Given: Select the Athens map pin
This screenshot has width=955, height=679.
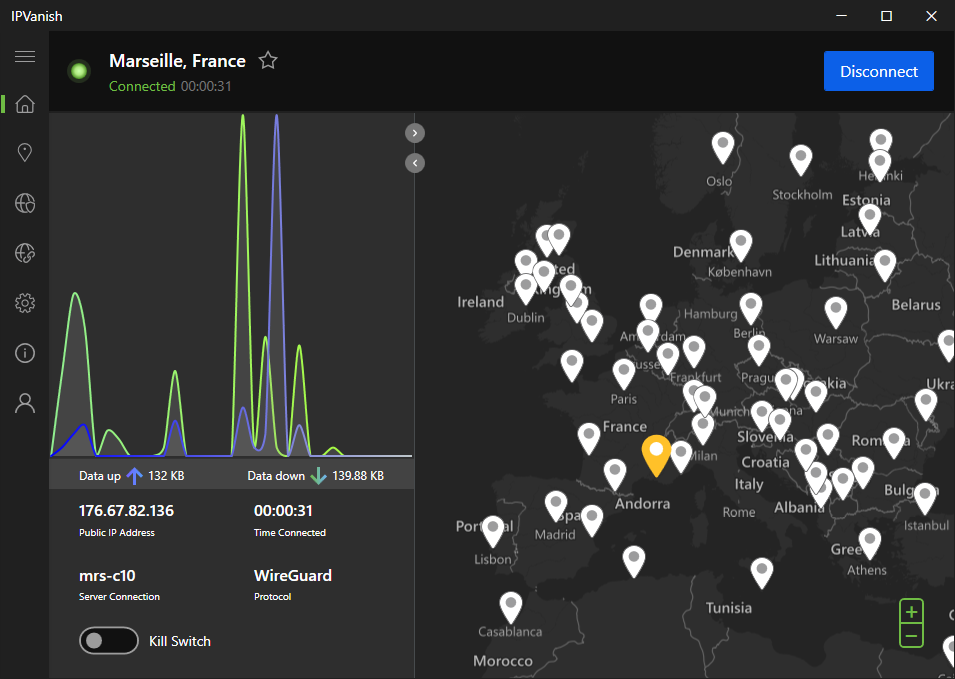Looking at the screenshot, I should [869, 542].
